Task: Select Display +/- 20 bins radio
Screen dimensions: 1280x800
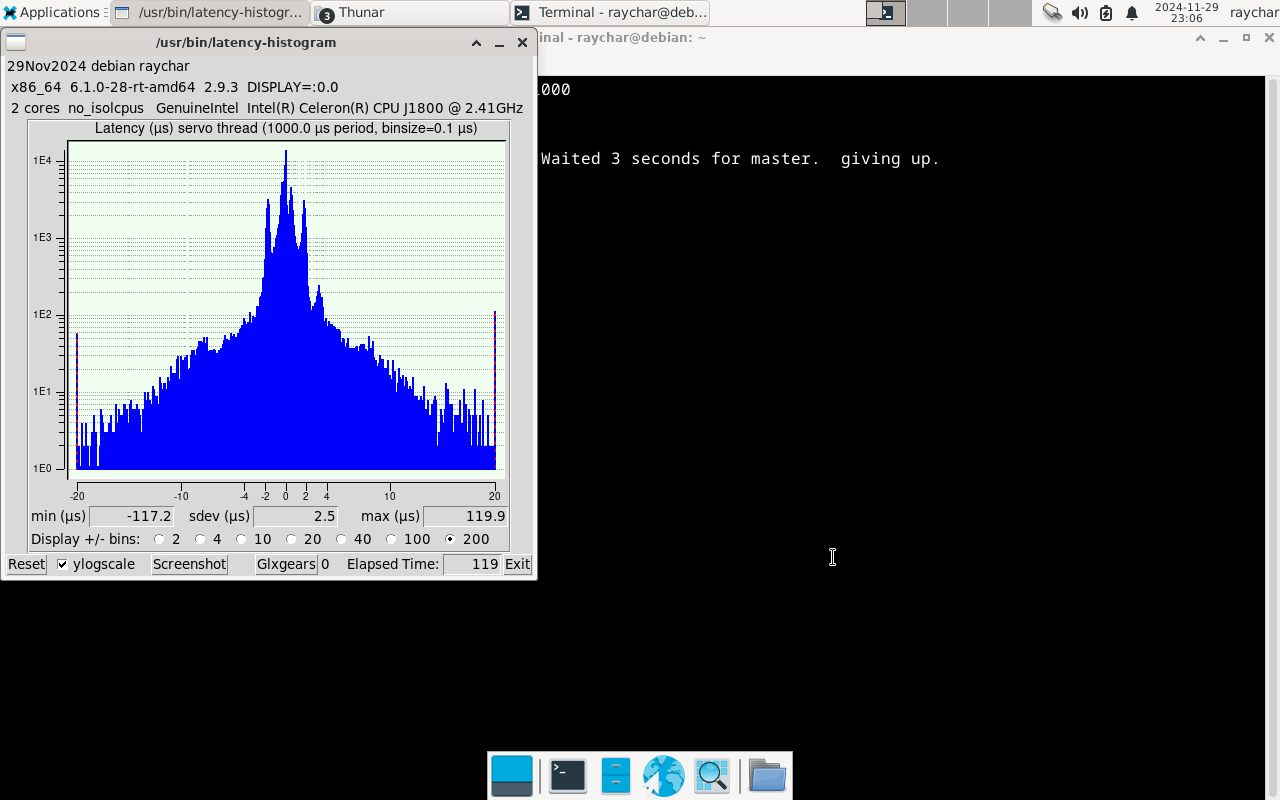Action: click(291, 540)
